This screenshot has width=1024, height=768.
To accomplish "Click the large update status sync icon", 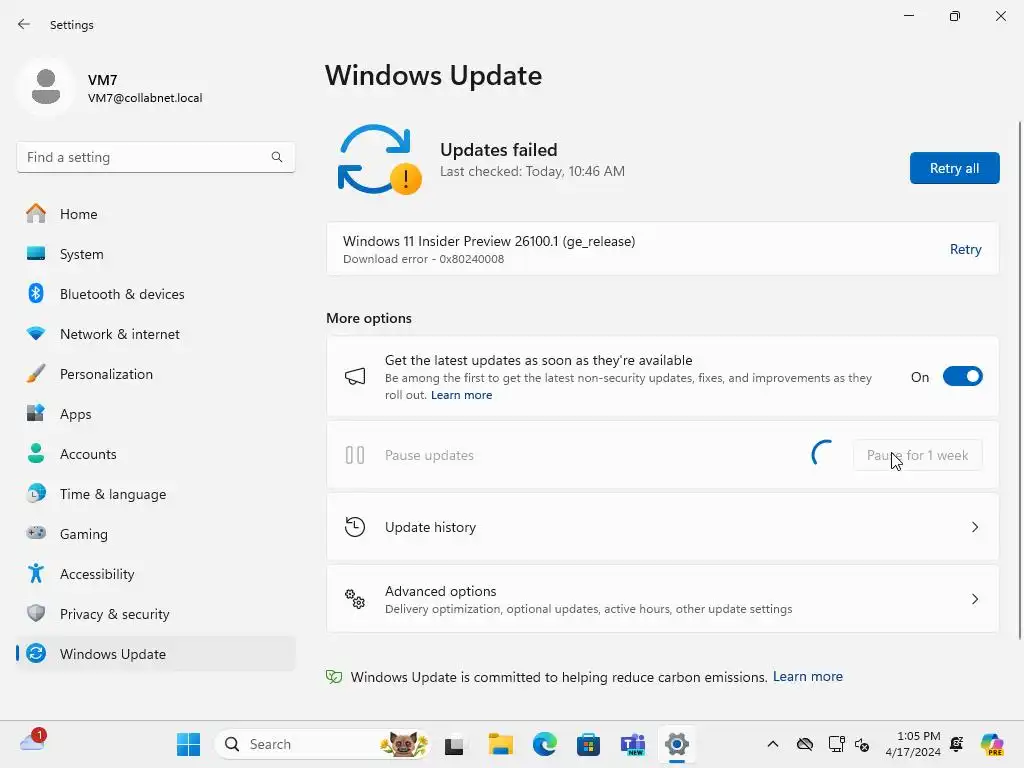I will click(x=379, y=160).
